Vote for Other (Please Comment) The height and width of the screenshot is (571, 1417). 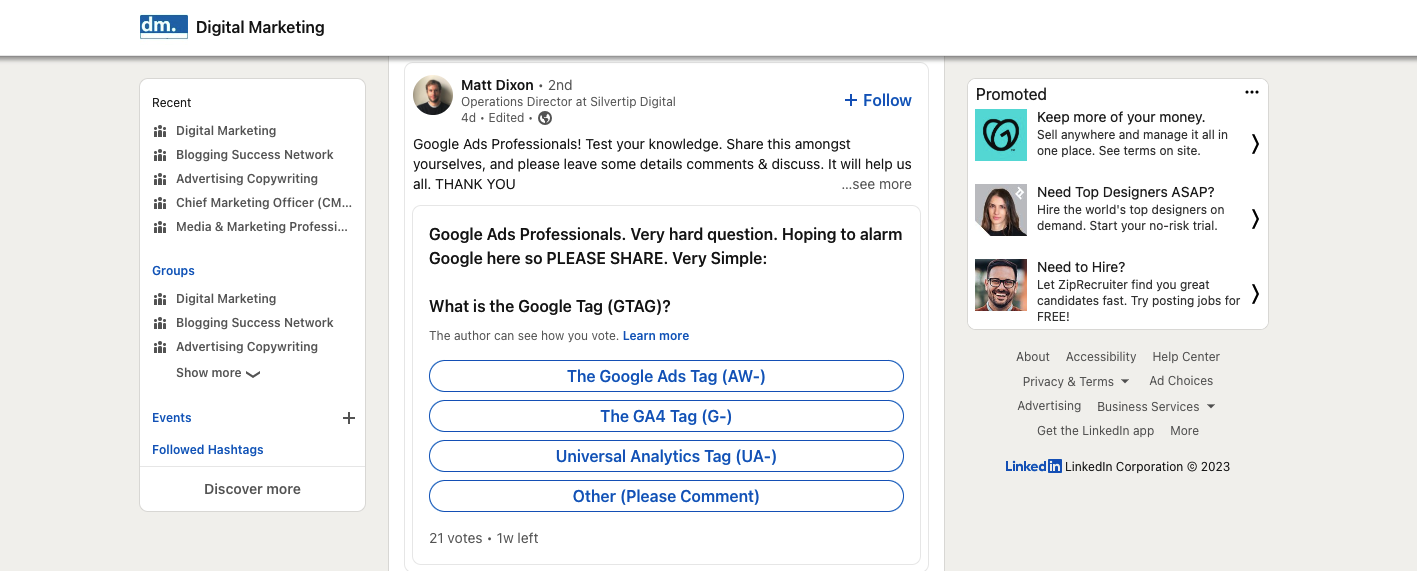(666, 496)
